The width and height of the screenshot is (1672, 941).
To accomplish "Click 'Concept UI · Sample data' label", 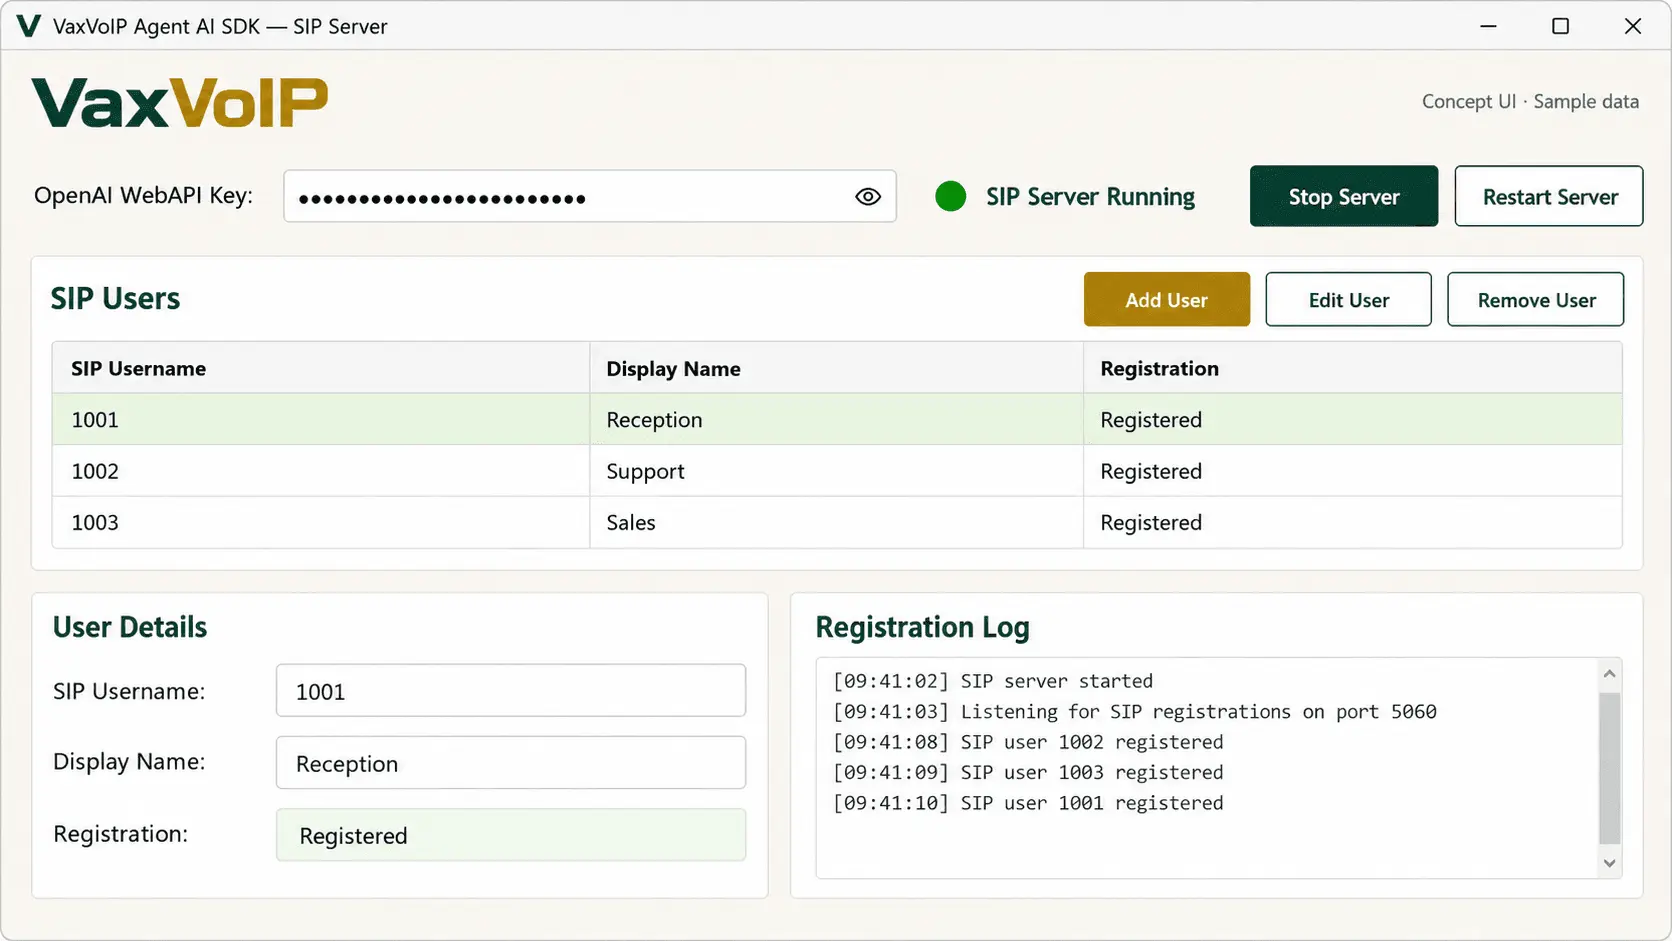I will (x=1530, y=101).
